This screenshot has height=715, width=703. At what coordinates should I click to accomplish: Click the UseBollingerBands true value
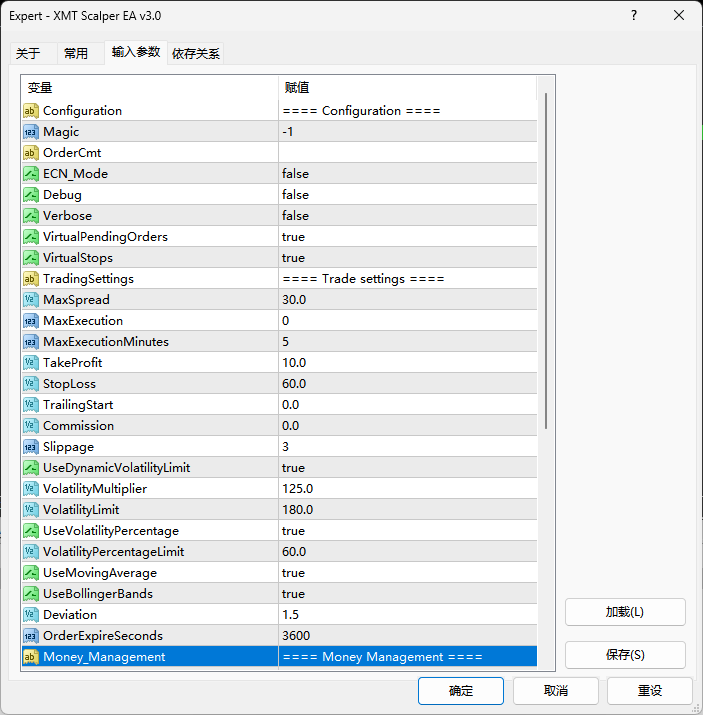coord(293,594)
